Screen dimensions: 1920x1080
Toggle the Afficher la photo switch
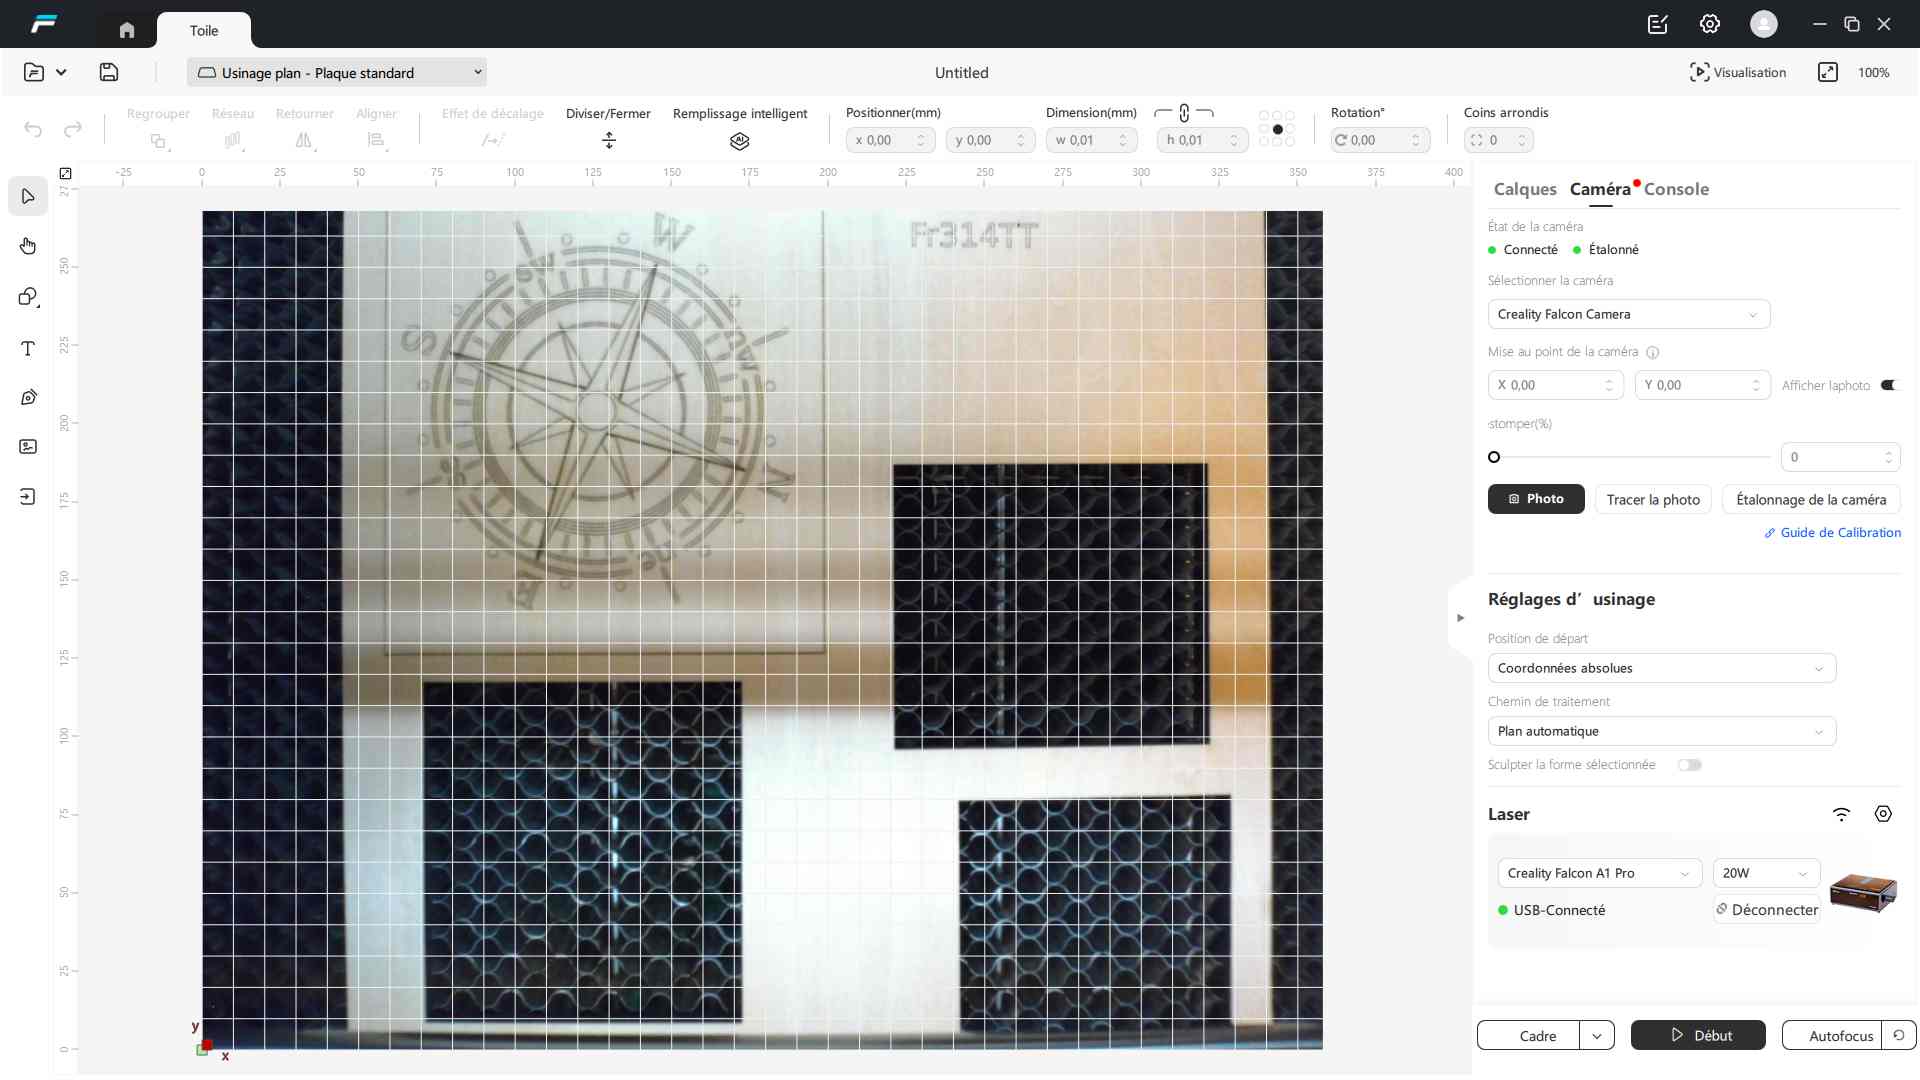(1888, 385)
